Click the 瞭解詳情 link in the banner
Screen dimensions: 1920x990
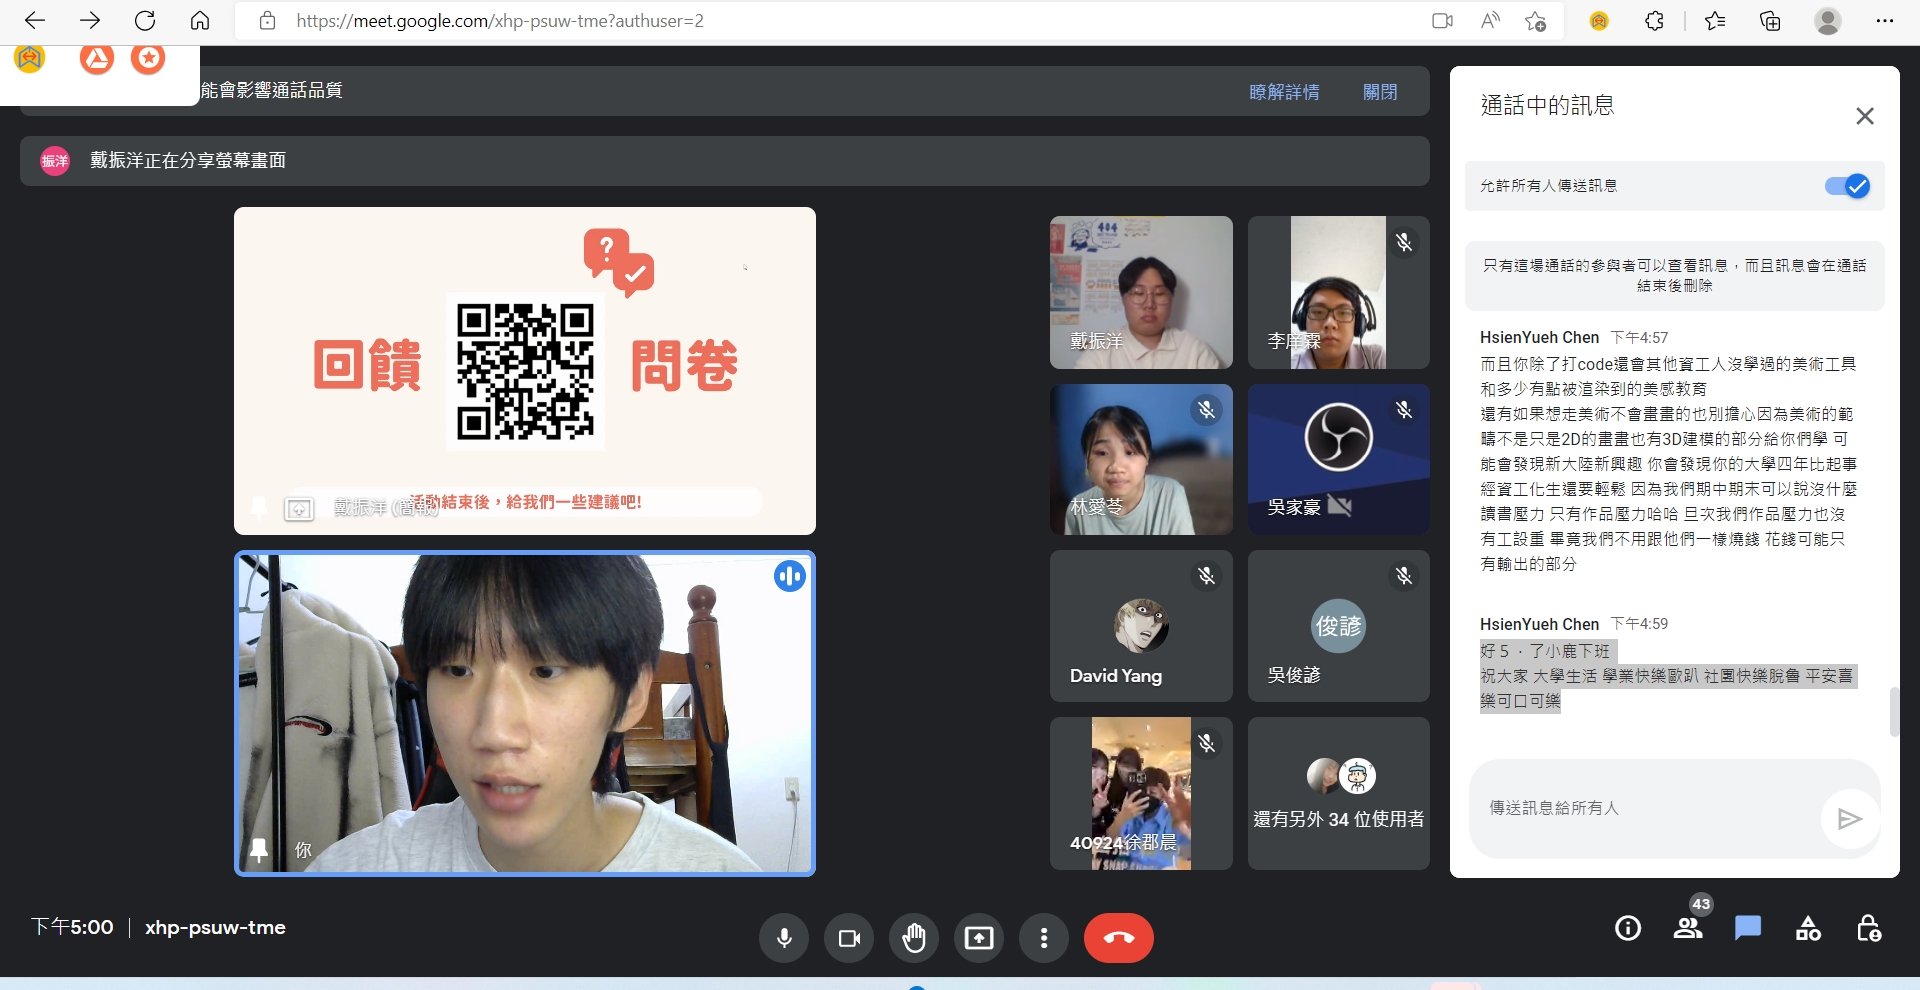click(x=1284, y=92)
